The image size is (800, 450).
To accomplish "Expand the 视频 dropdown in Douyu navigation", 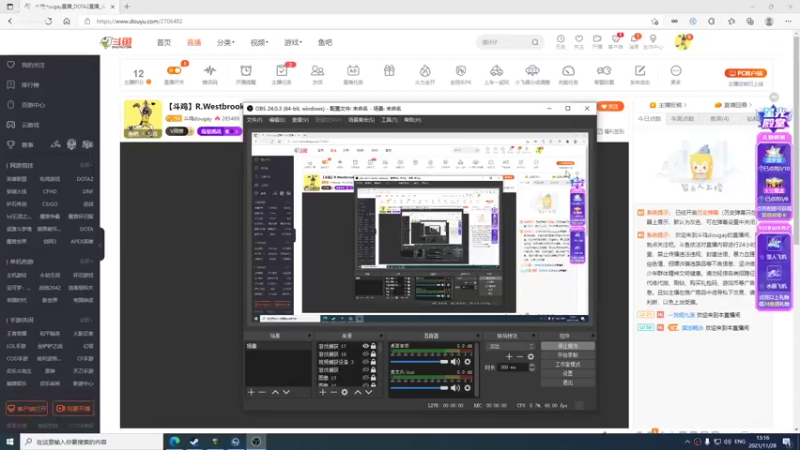I will click(x=259, y=42).
